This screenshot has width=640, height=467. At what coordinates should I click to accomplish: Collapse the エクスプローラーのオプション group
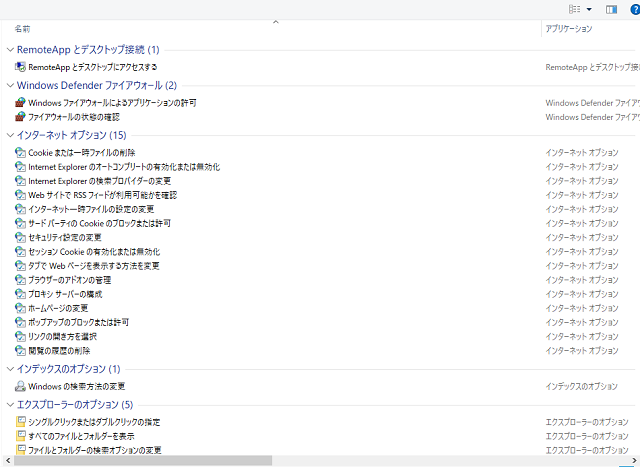[x=10, y=405]
